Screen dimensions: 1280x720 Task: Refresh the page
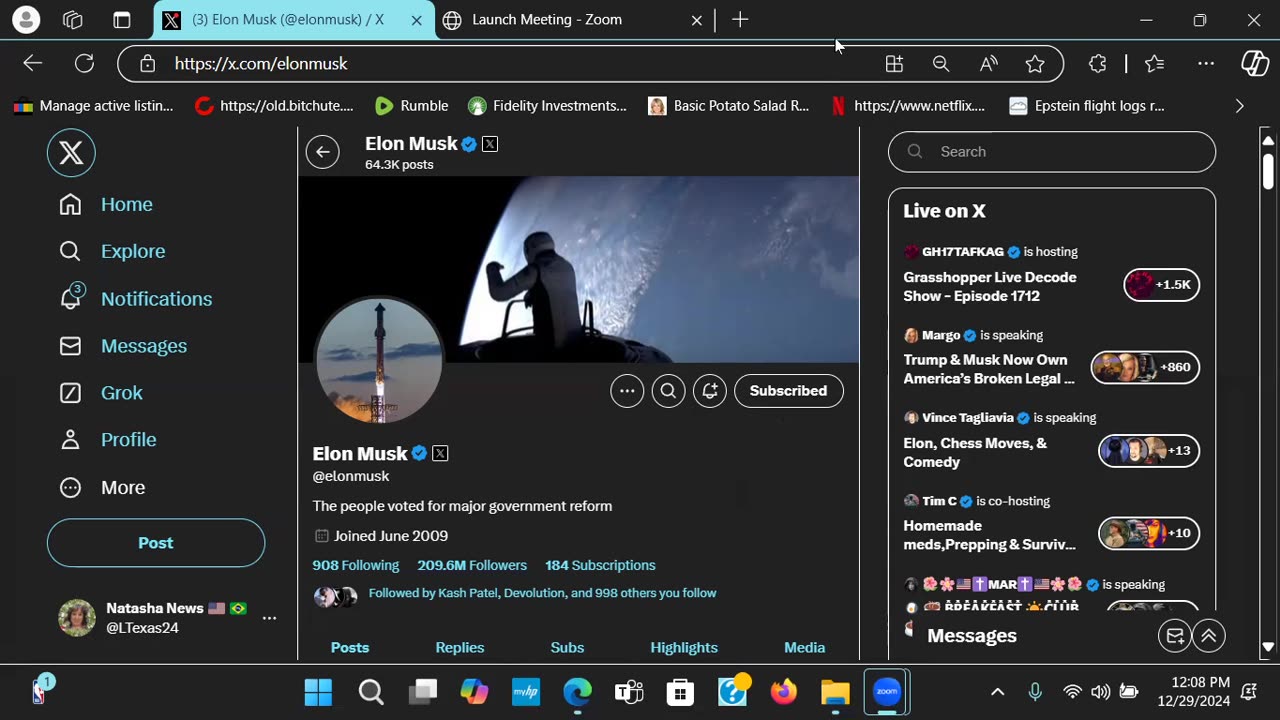pyautogui.click(x=84, y=64)
